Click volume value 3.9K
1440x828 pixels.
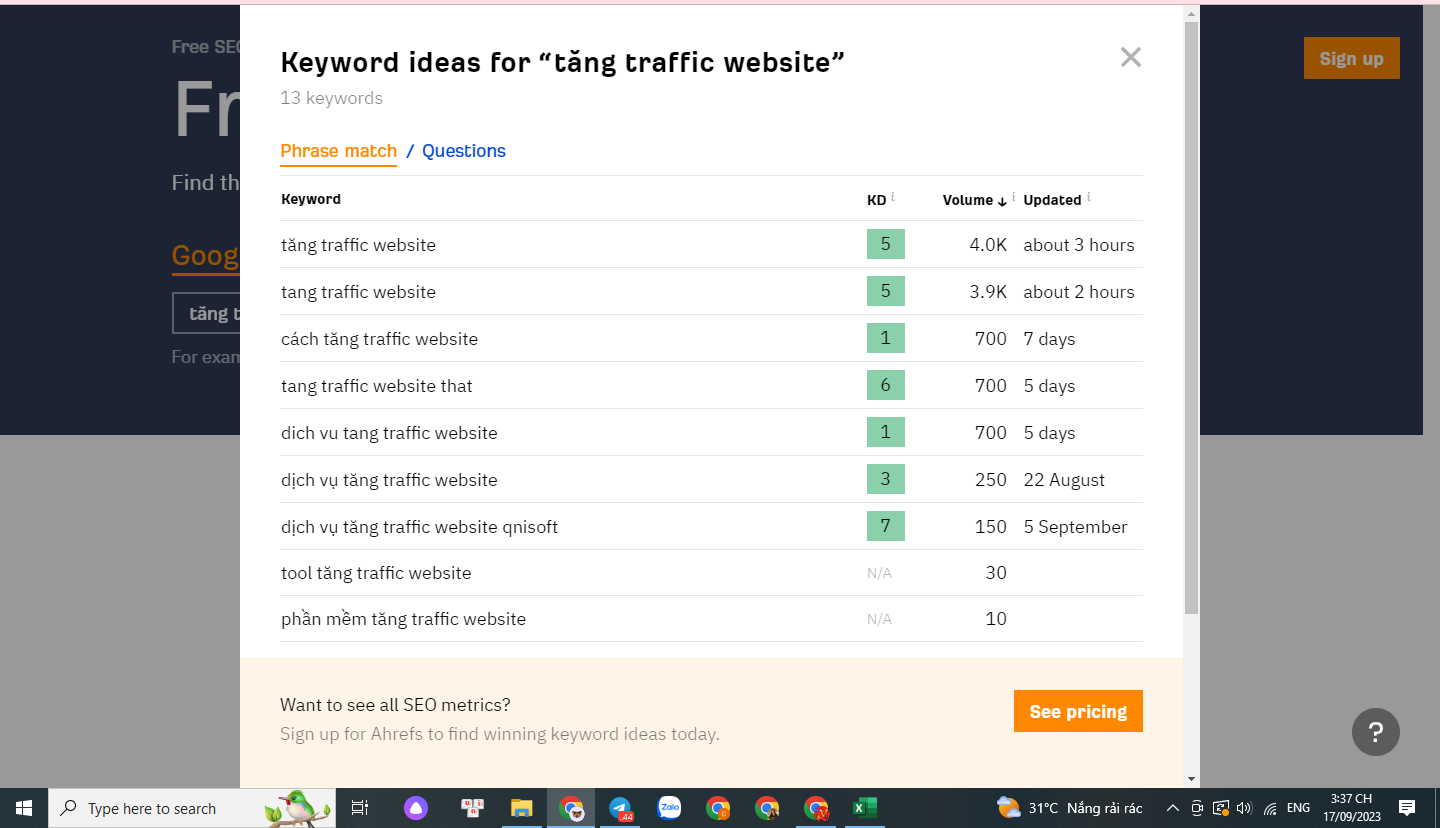point(988,292)
